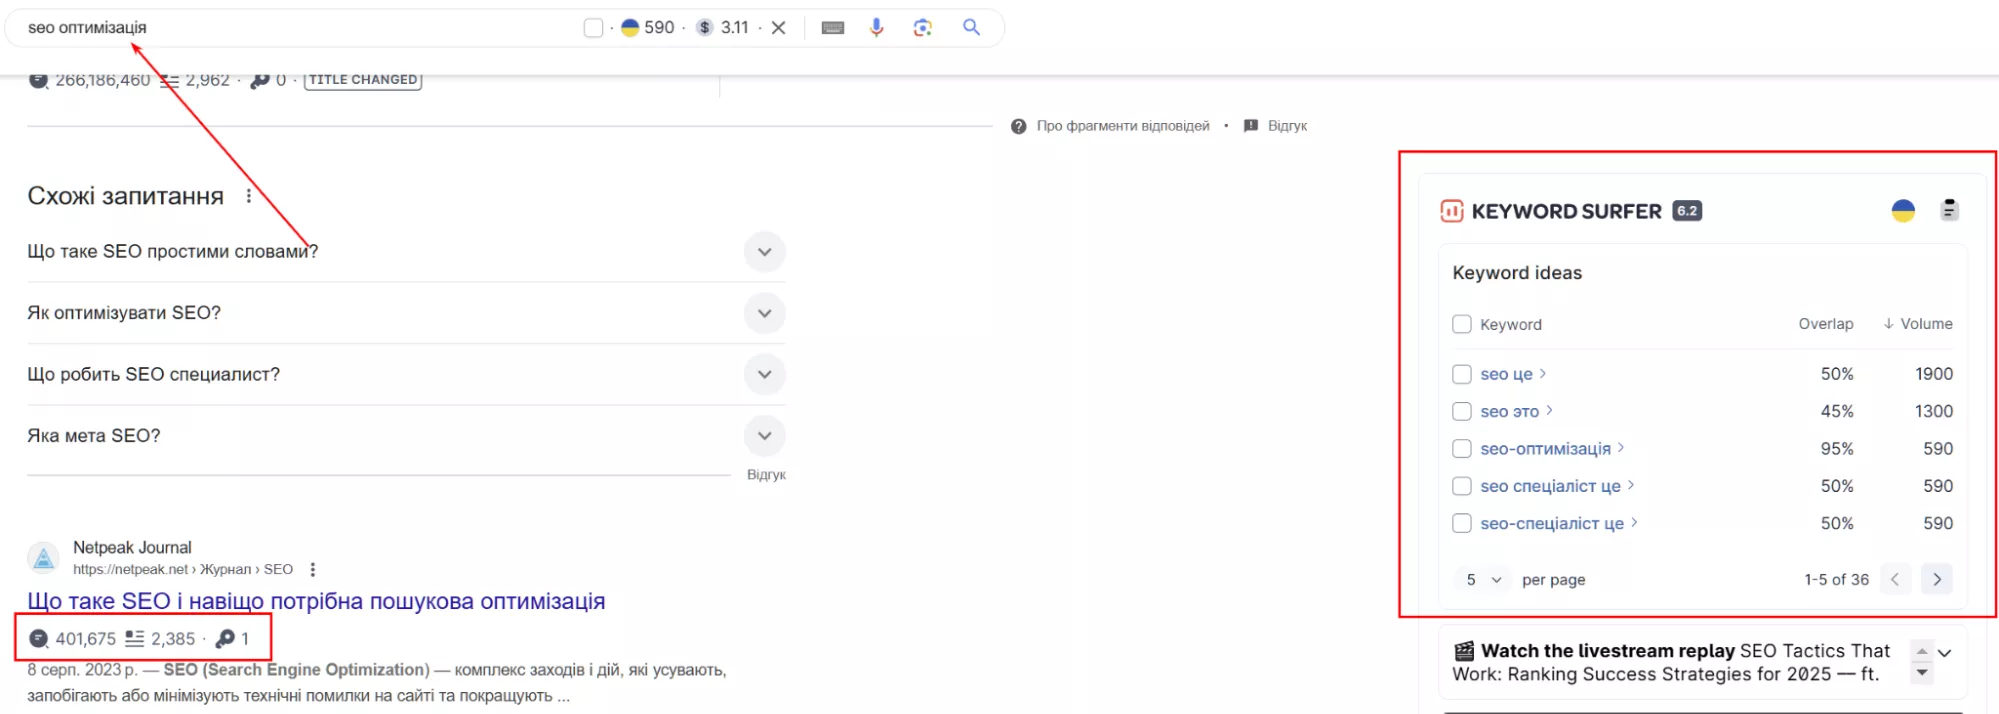Check the 'seo-спеціаліст це' keyword checkbox
This screenshot has width=1999, height=714.
point(1462,523)
